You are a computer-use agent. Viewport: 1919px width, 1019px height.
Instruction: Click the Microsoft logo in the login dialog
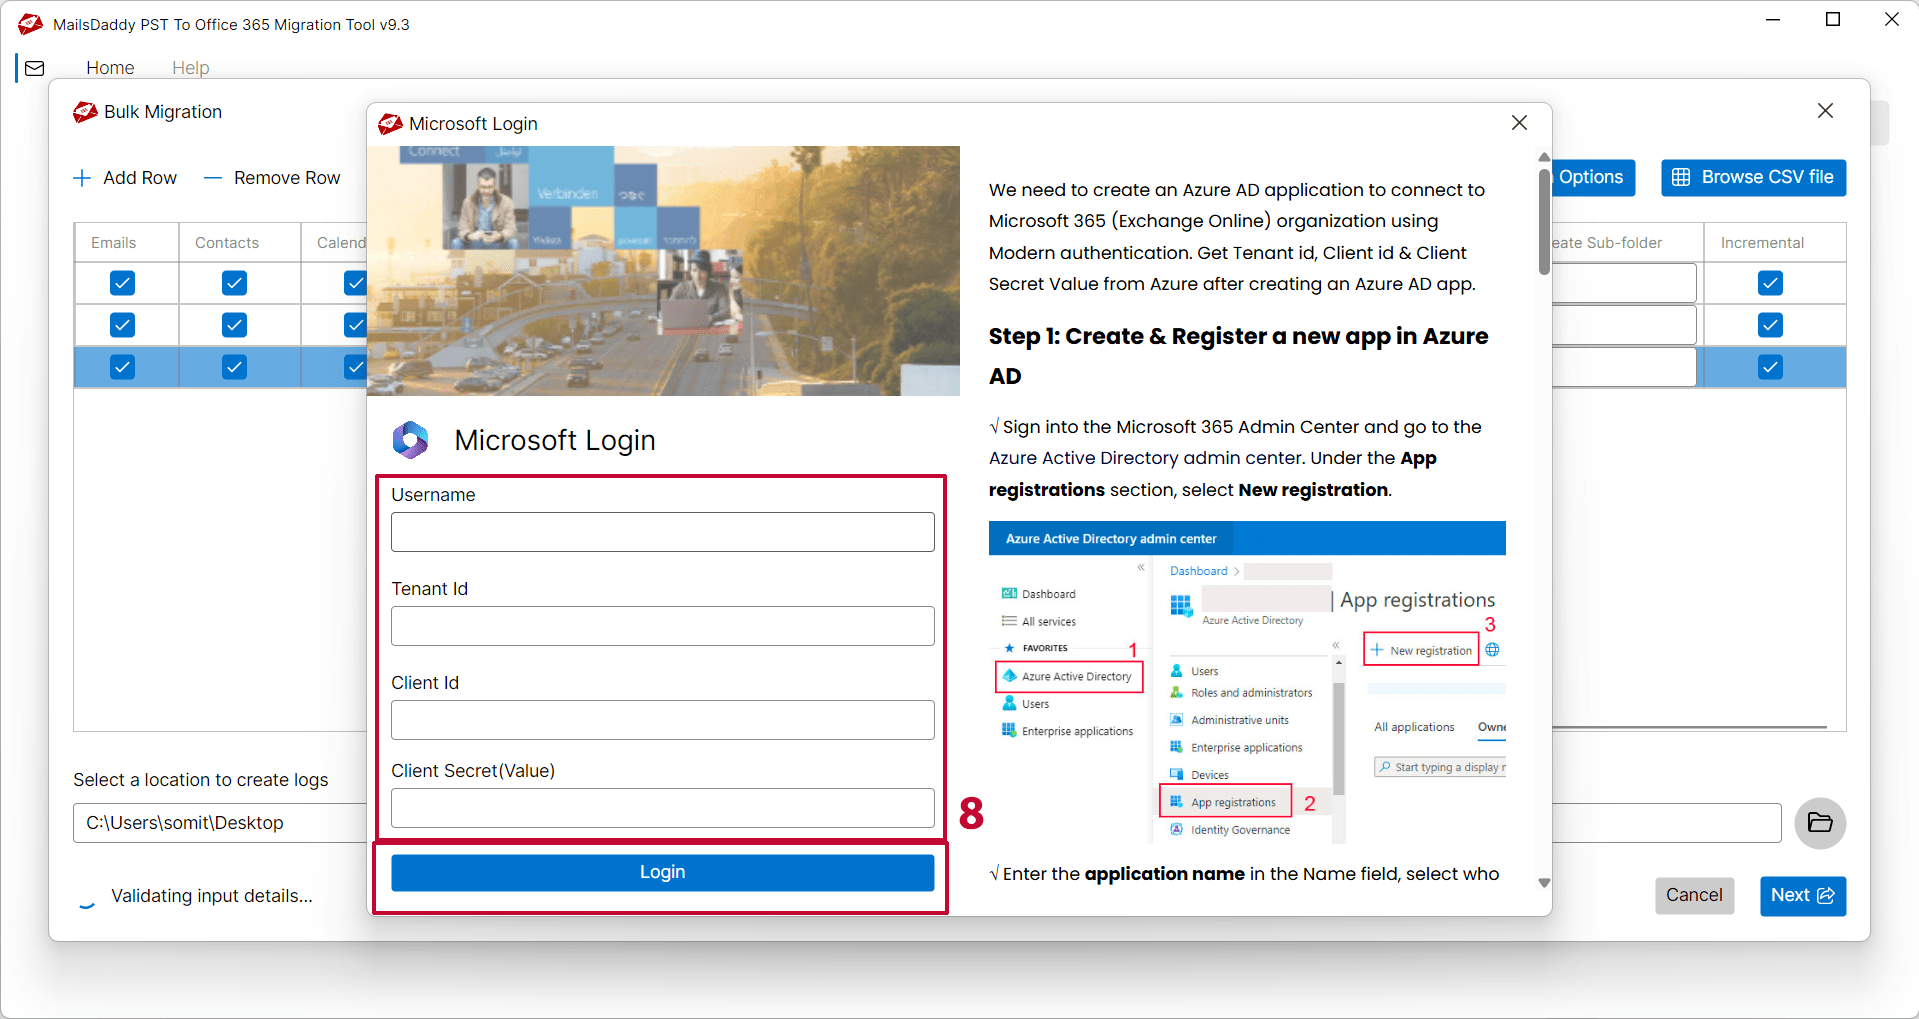coord(411,439)
